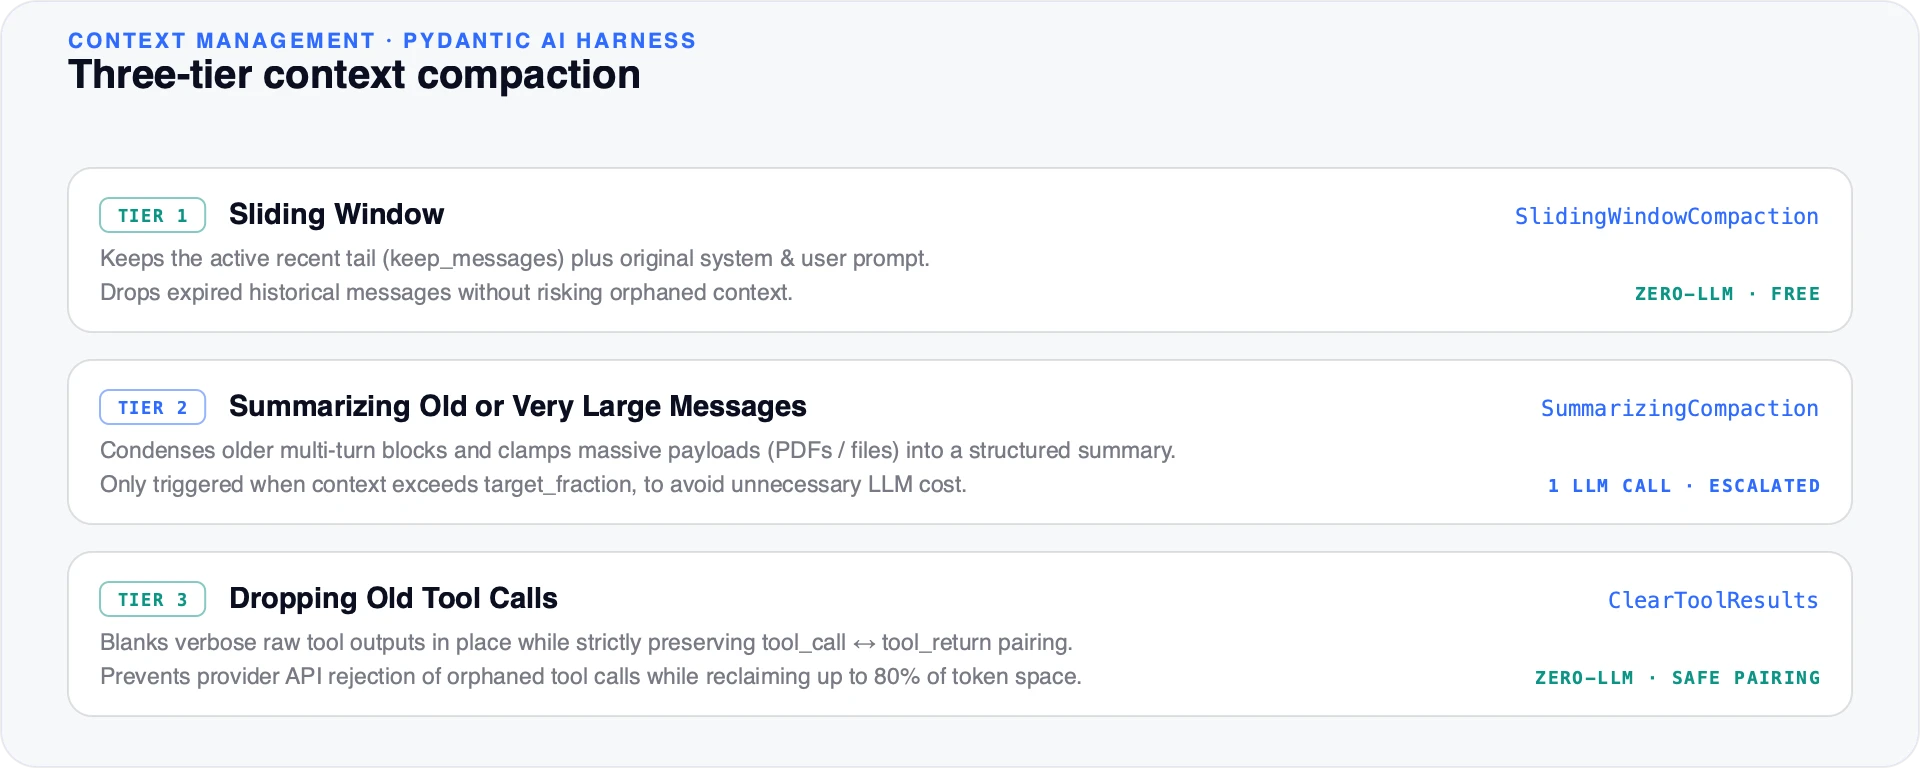This screenshot has height=768, width=1920.
Task: Click the 'Condenses older multi-turn blocks' description
Action: tap(638, 450)
